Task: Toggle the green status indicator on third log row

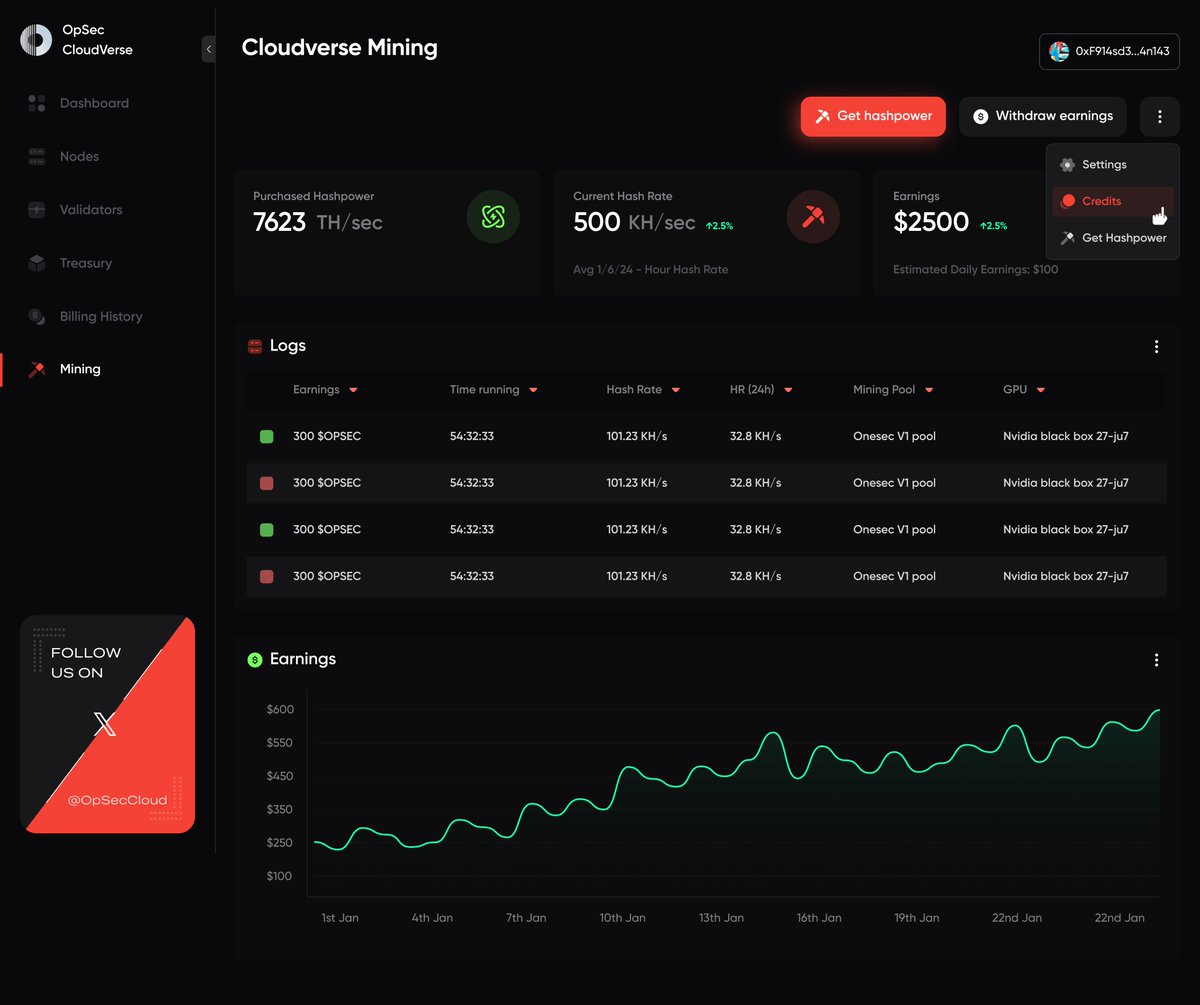Action: point(267,529)
